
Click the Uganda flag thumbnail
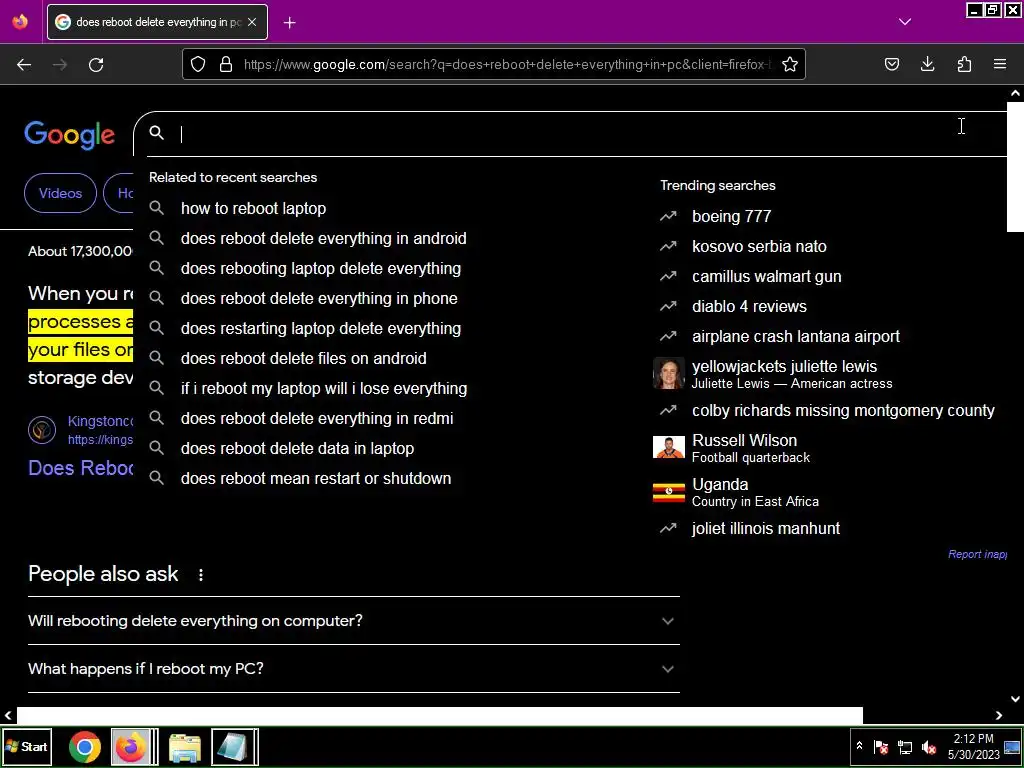tap(669, 492)
